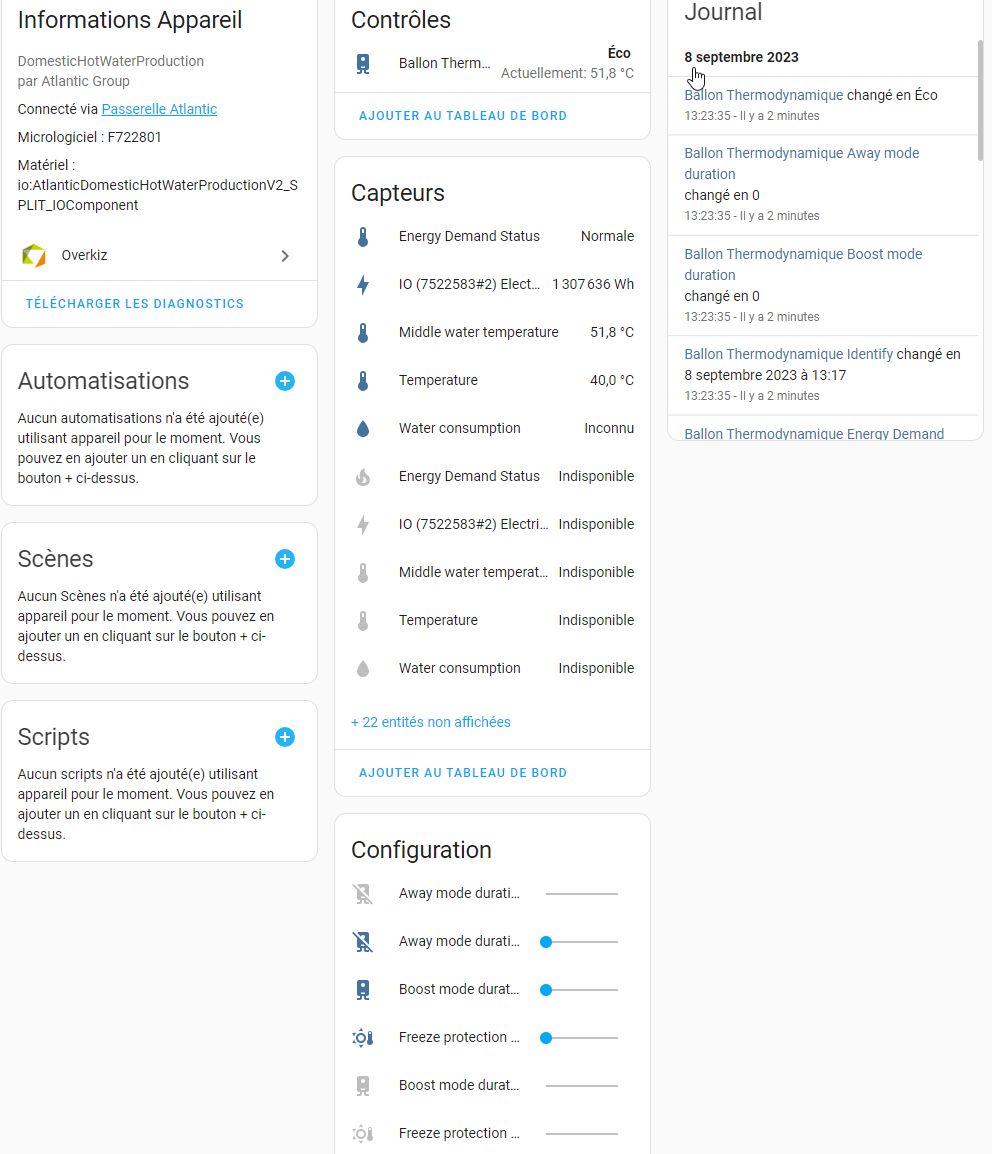
Task: Add a new scene with plus icon
Action: pos(285,559)
